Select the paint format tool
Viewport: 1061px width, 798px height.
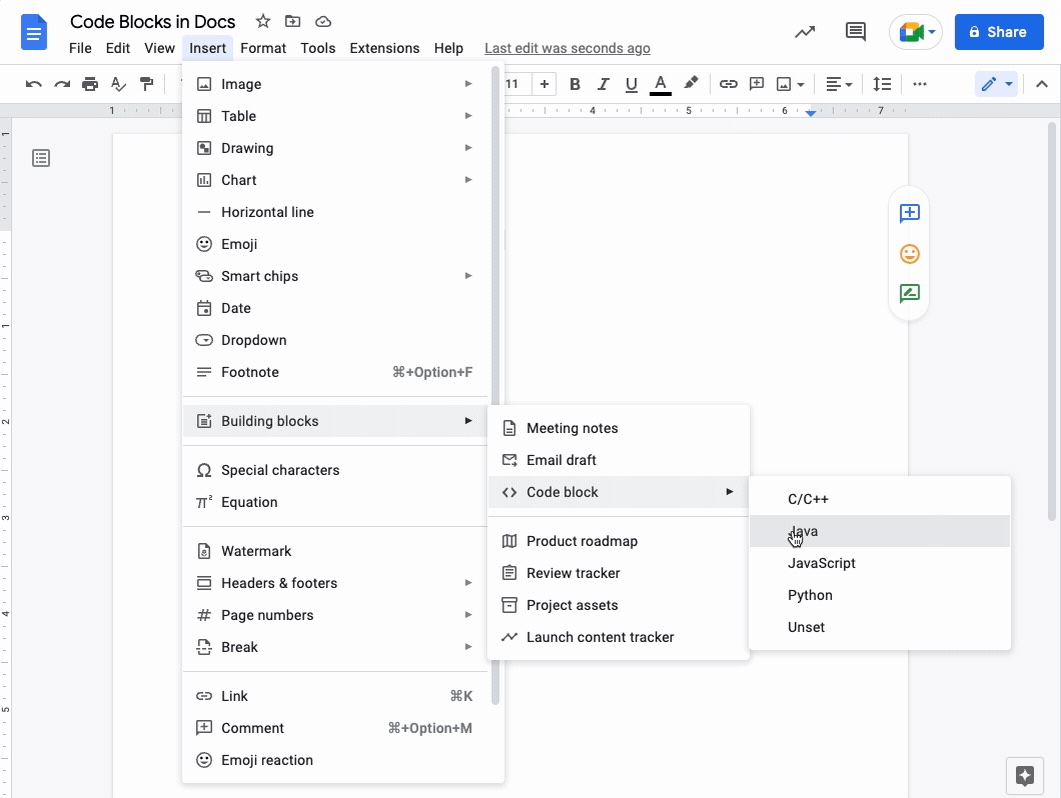click(x=146, y=84)
